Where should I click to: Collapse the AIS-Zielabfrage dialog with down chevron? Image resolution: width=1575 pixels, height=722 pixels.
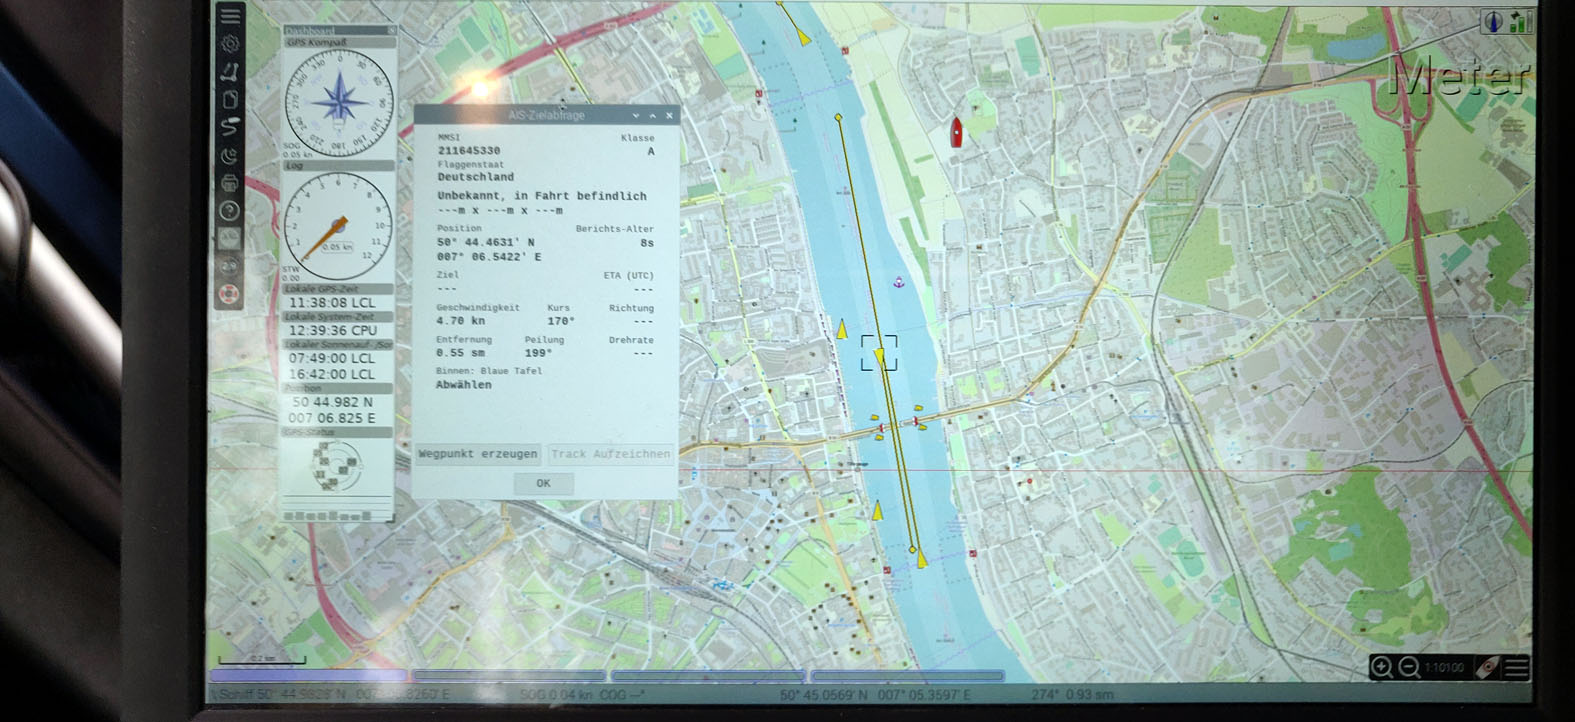pos(635,116)
